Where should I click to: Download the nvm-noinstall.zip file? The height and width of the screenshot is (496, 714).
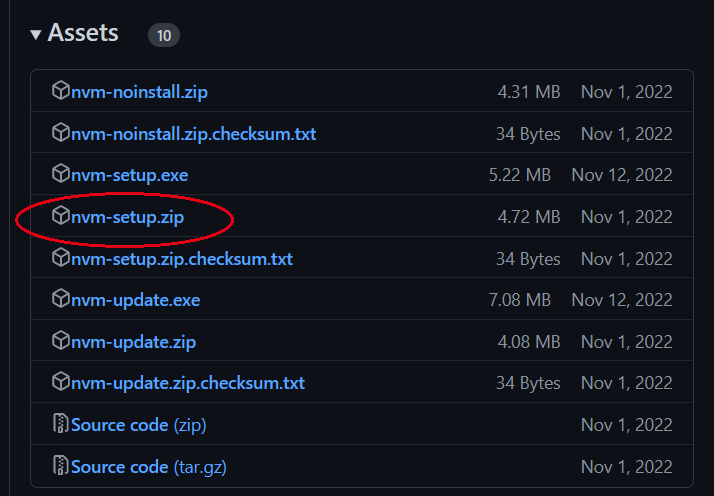click(140, 92)
